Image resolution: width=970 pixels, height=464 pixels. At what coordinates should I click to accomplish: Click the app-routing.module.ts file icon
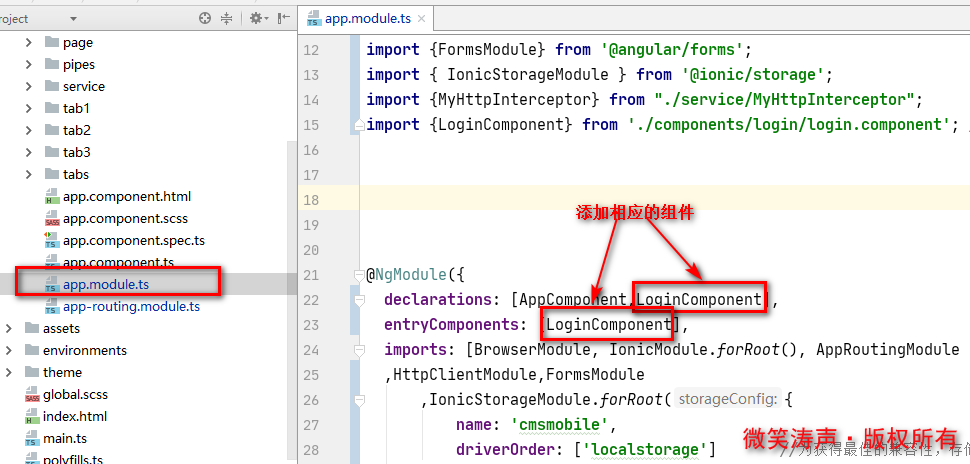(52, 307)
